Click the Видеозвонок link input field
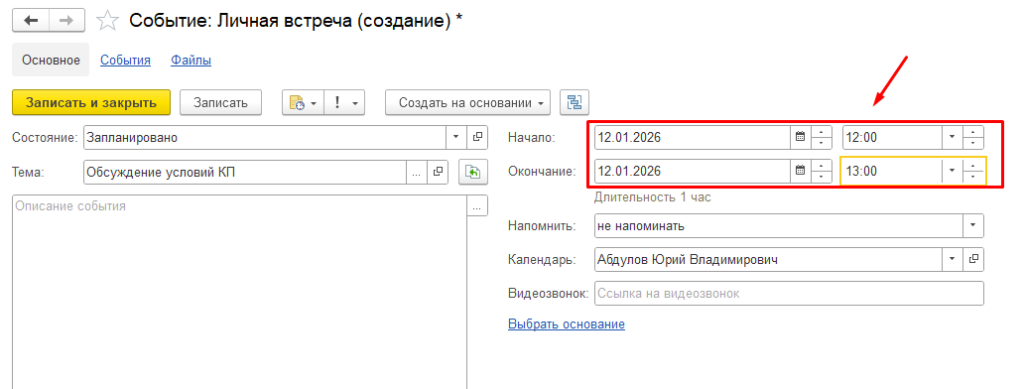 789,294
